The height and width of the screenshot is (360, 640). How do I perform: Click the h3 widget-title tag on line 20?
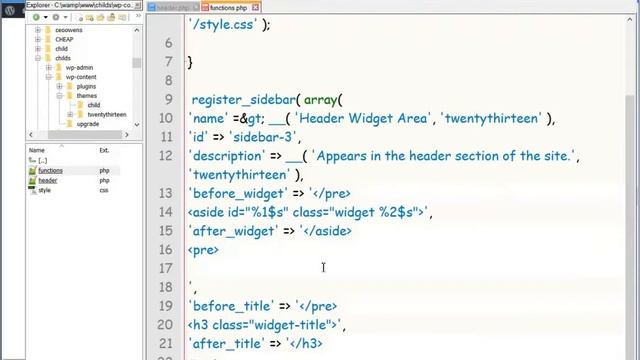[x=264, y=325]
